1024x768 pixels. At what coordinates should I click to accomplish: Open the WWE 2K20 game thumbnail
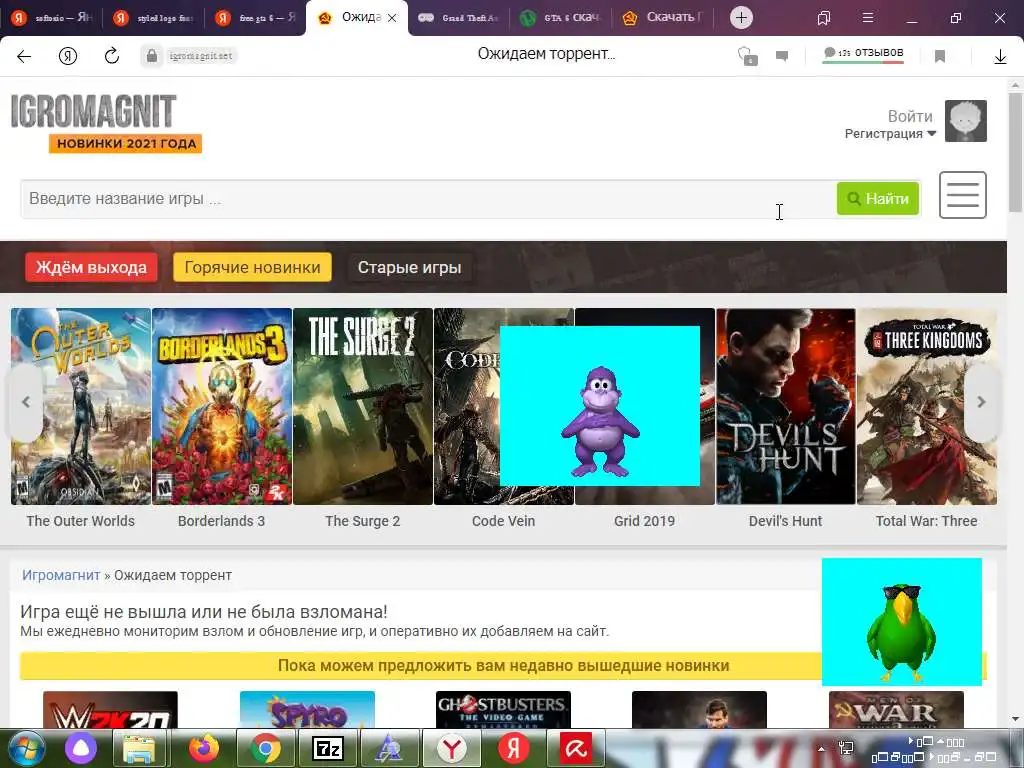pos(110,710)
